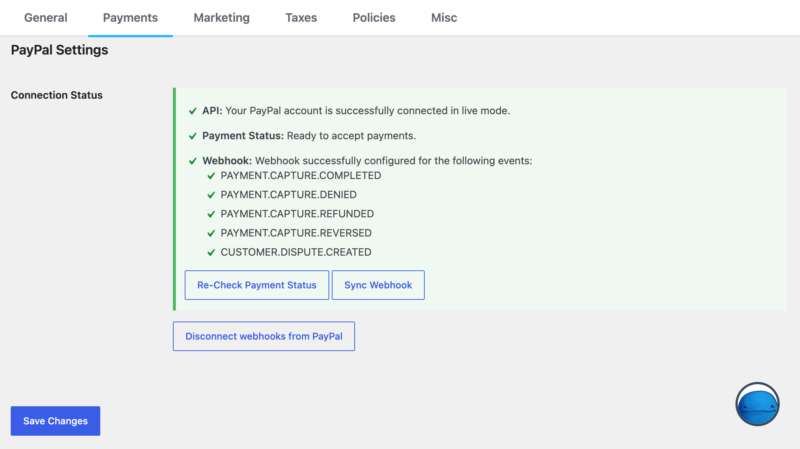This screenshot has height=449, width=800.
Task: Click checkmark beside PAYMENT.CAPTURE.COMPLETED
Action: coord(211,176)
